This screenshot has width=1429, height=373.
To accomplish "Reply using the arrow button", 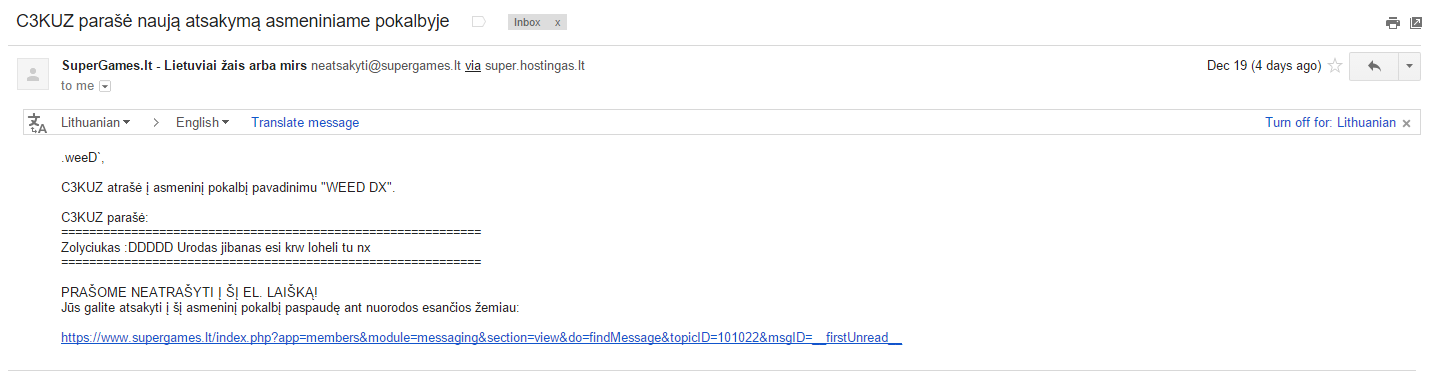I will tap(1374, 66).
